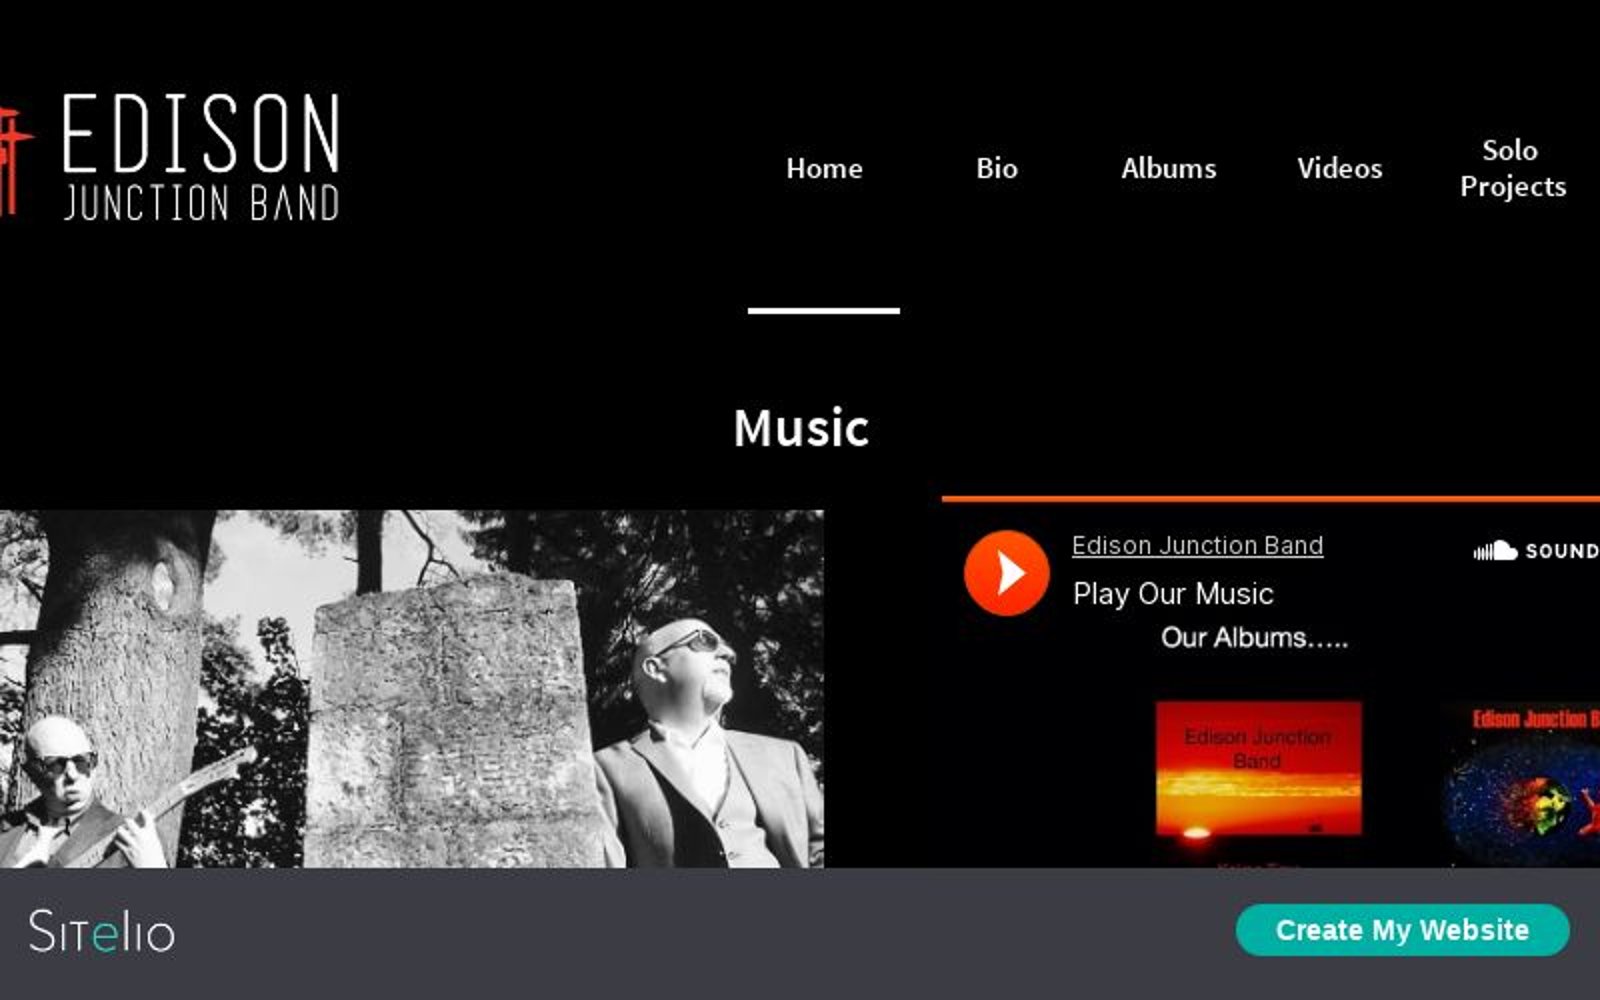Image resolution: width=1600 pixels, height=1000 pixels.
Task: Click the Create My Website button
Action: coord(1402,930)
